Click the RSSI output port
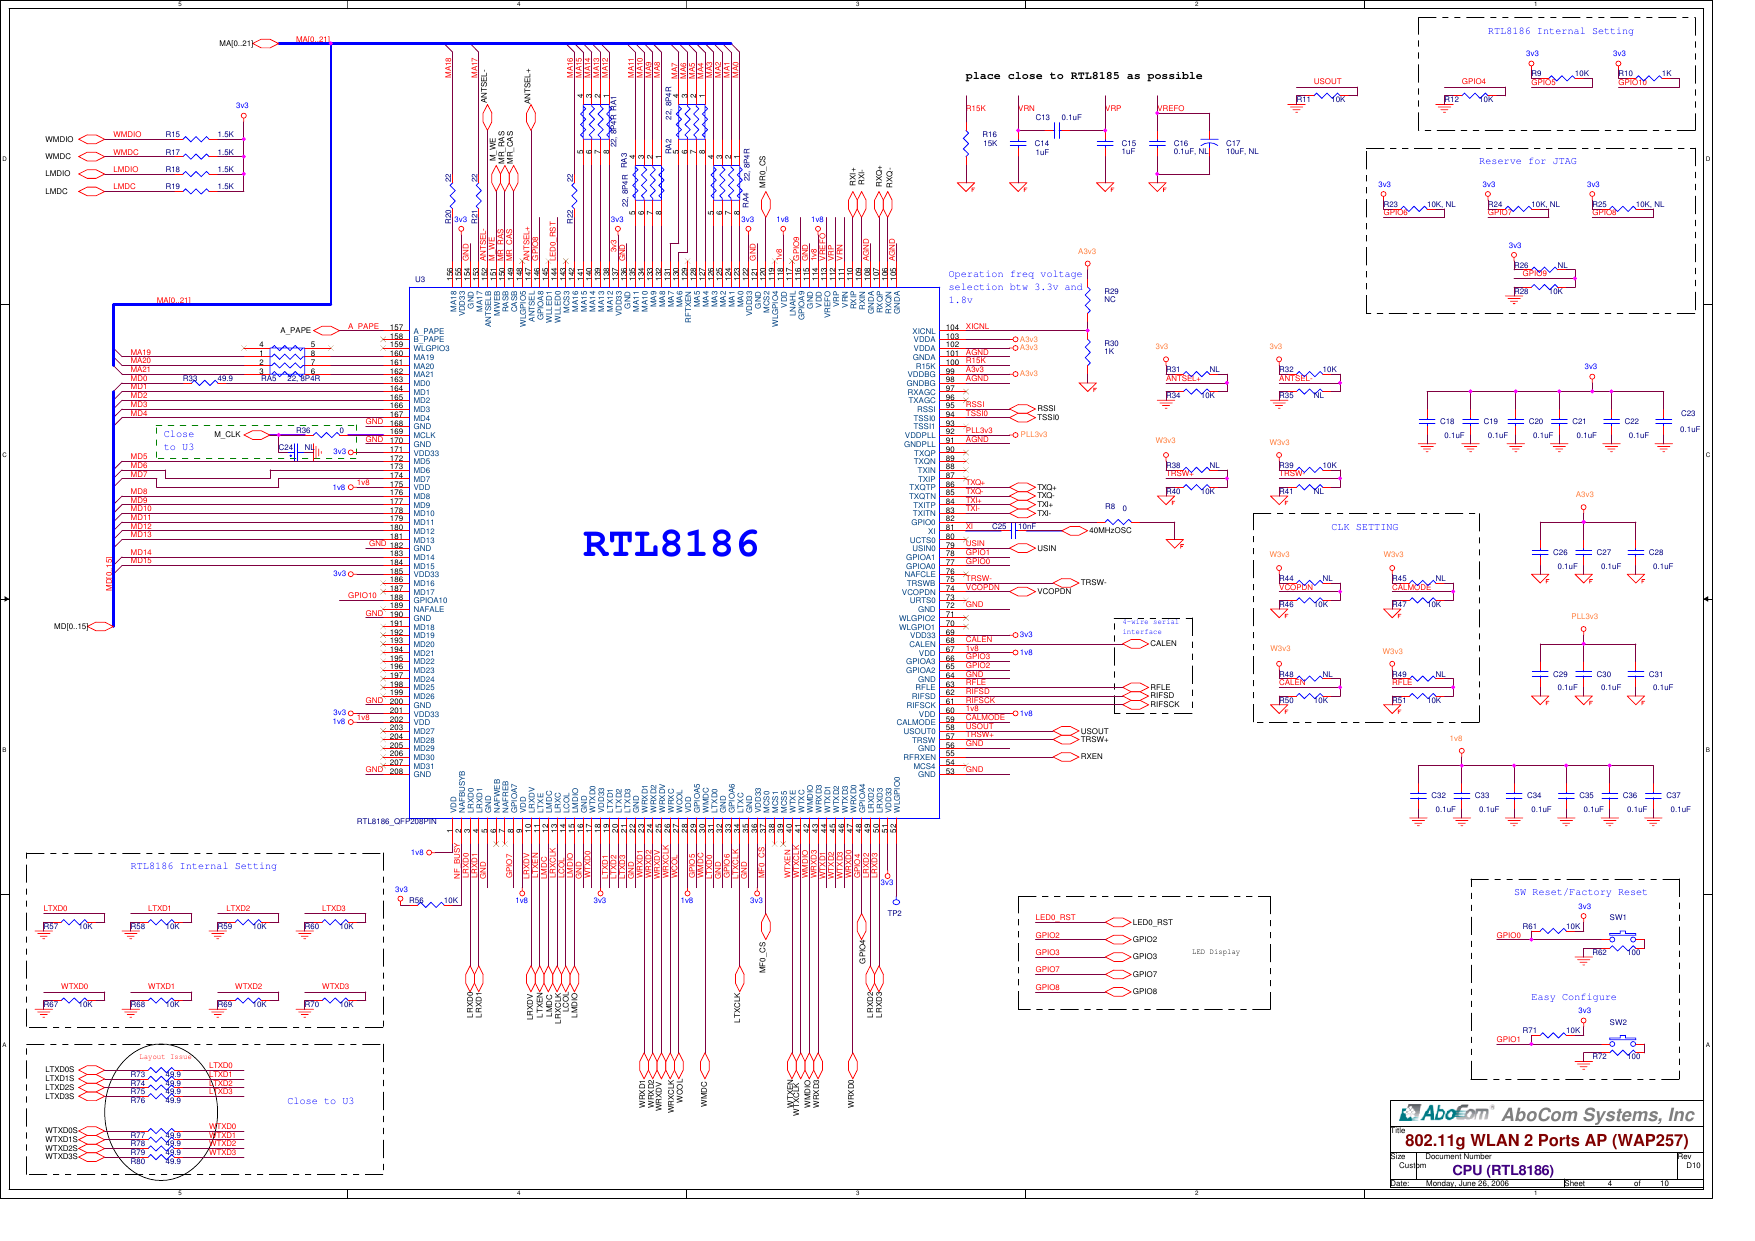This screenshot has width=1755, height=1241. coord(1023,408)
